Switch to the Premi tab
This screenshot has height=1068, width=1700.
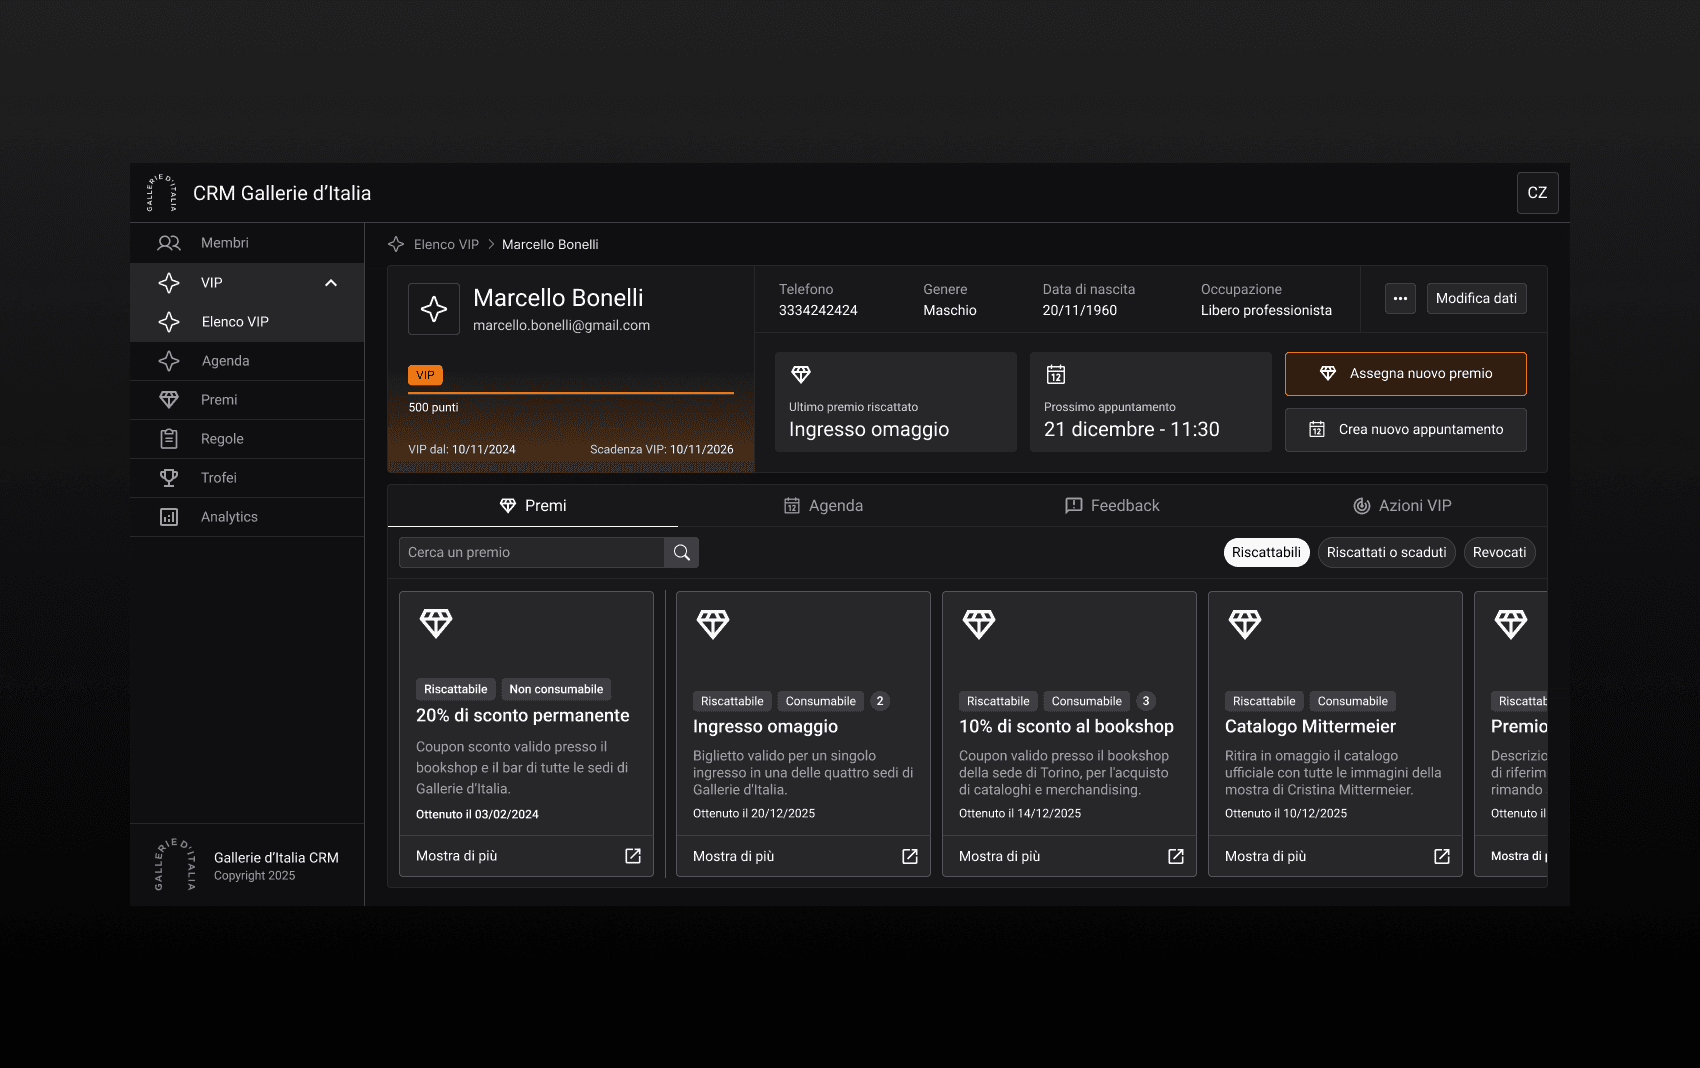tap(533, 506)
